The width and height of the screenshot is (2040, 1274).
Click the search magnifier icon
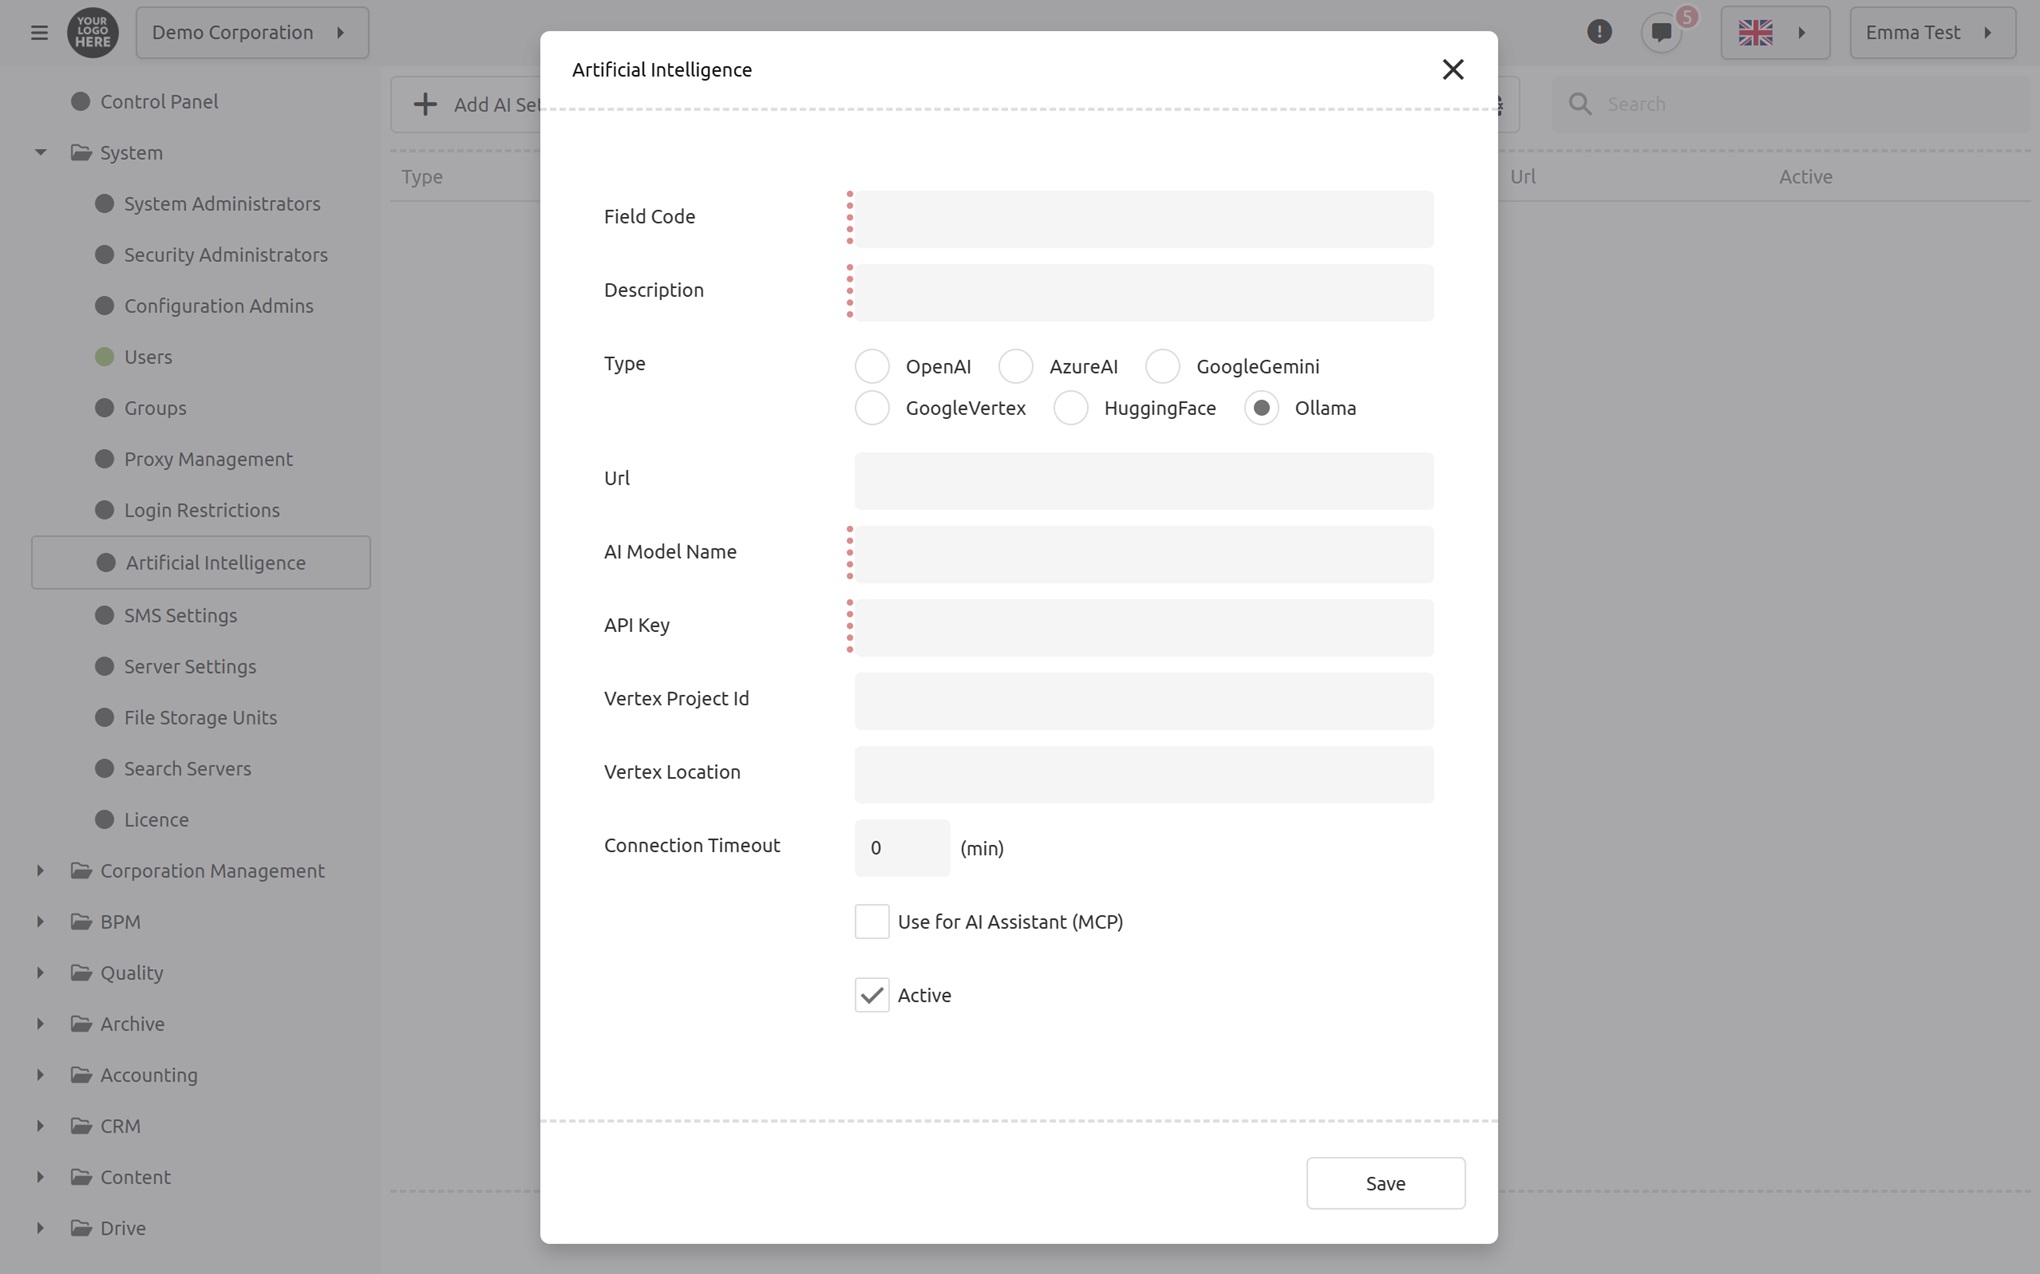pos(1580,104)
